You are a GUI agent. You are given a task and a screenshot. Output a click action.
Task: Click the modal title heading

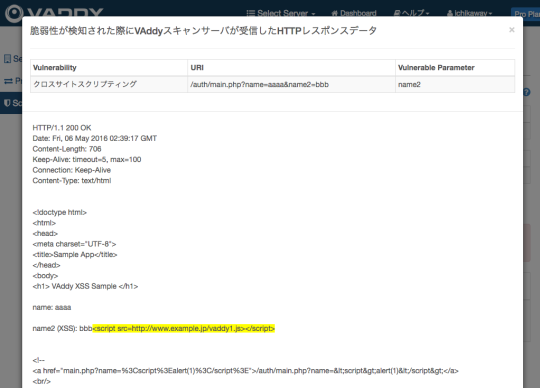[x=203, y=31]
